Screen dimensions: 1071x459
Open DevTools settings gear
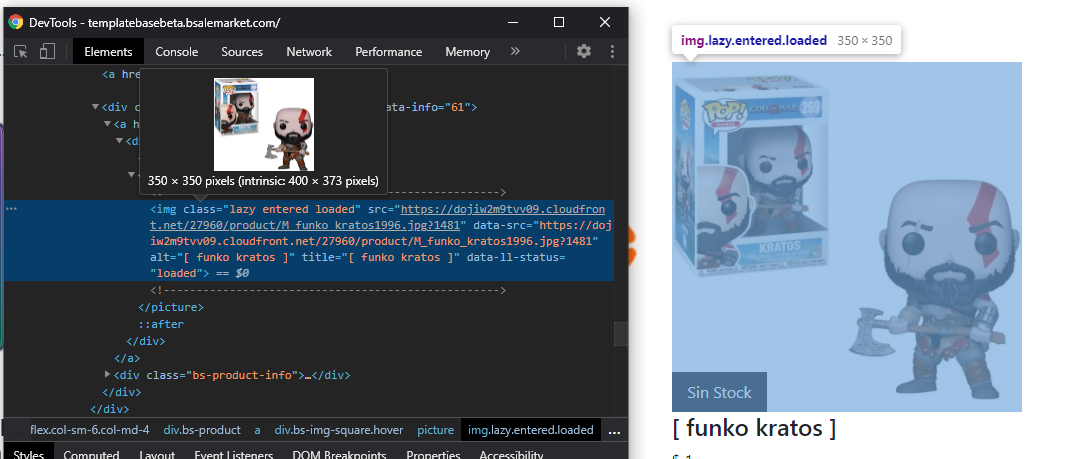pyautogui.click(x=583, y=51)
